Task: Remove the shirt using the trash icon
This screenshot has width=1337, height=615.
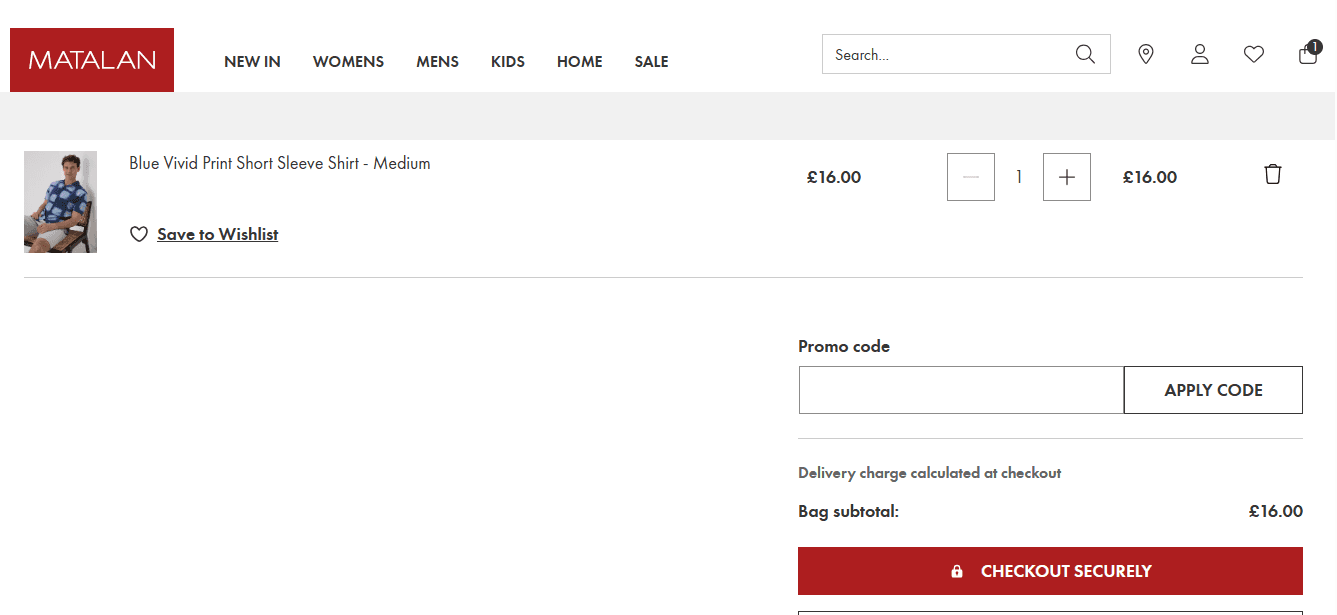Action: 1272,174
